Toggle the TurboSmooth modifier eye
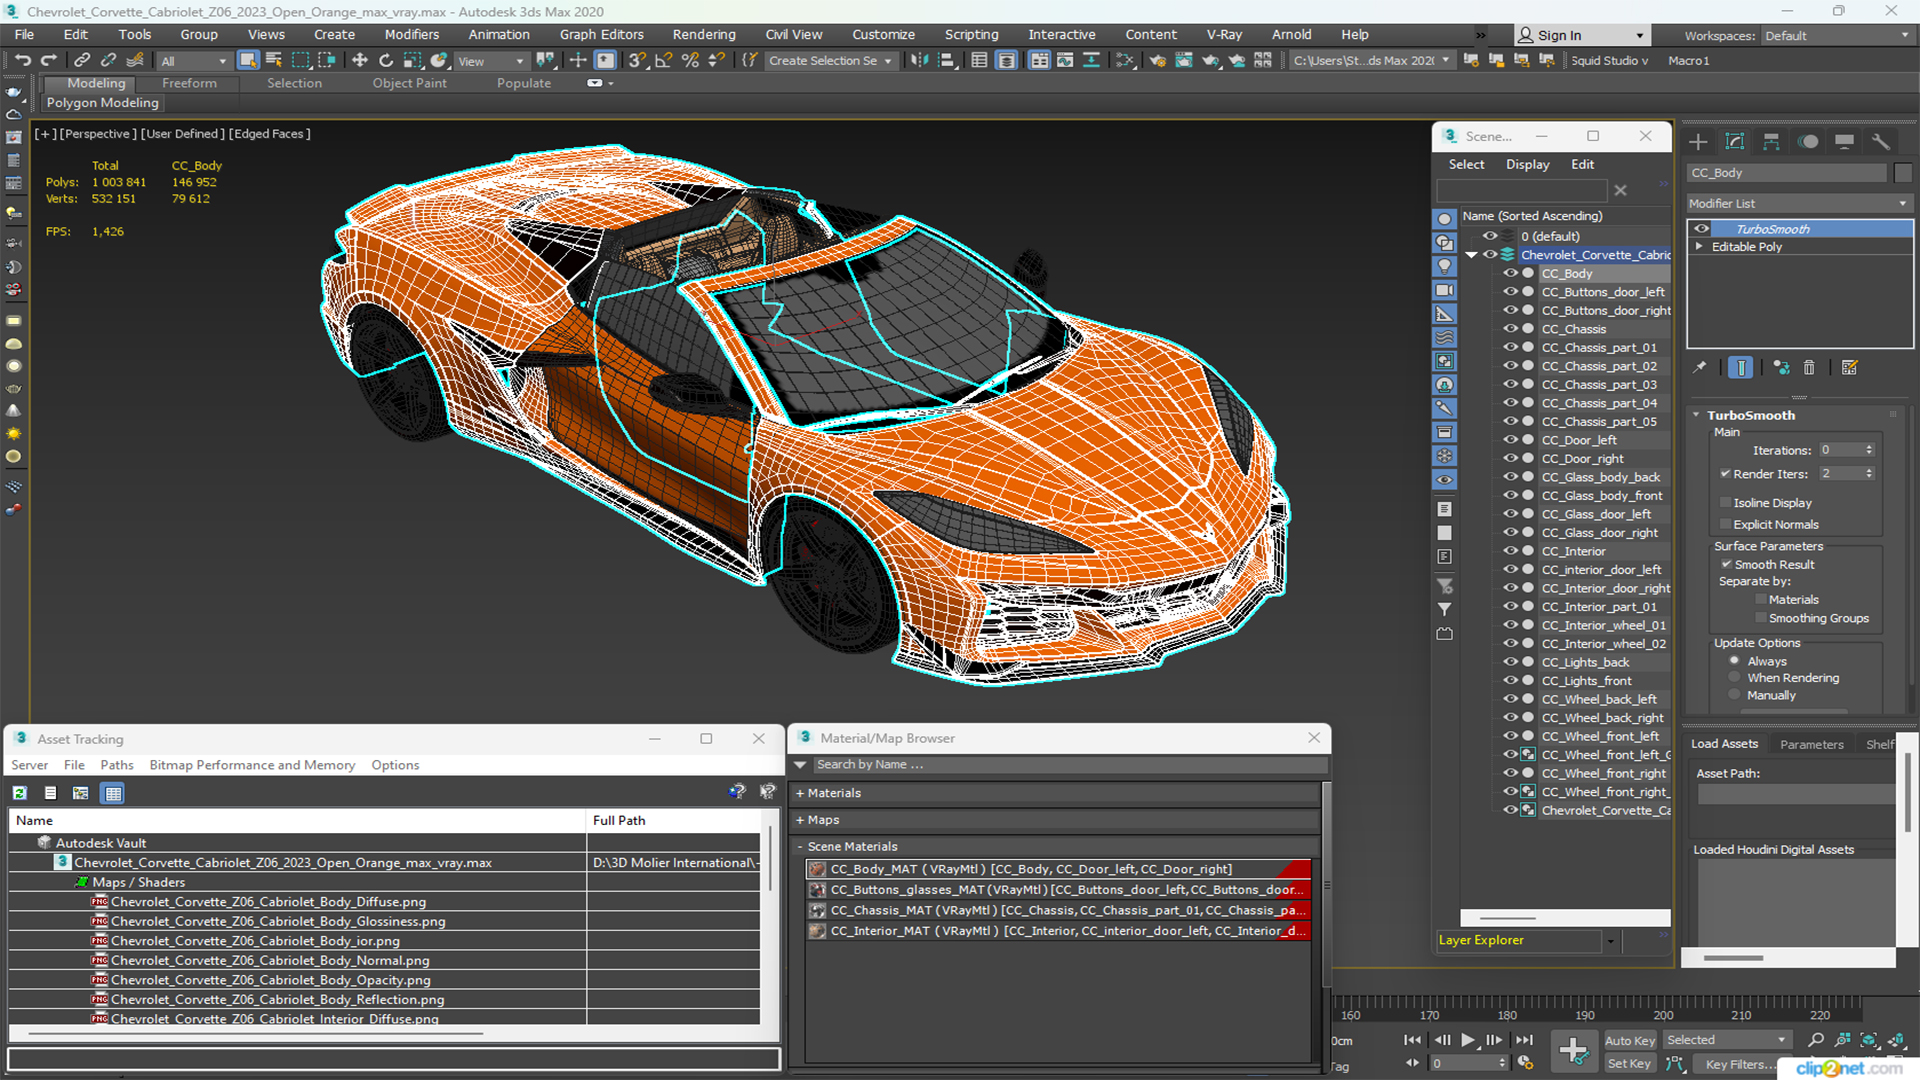Screen dimensions: 1920x1080 pos(1701,229)
